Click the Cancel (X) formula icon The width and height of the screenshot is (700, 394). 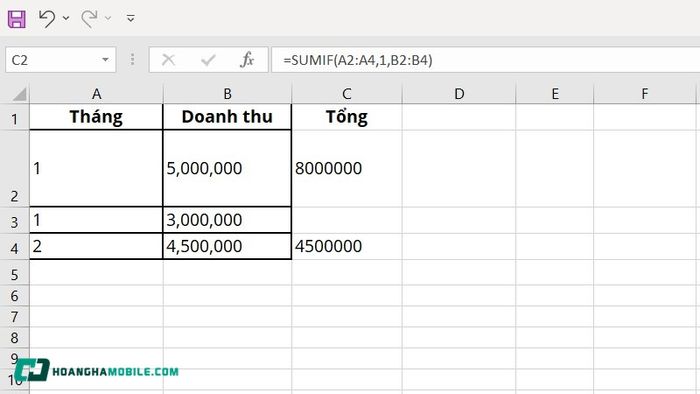pyautogui.click(x=168, y=60)
